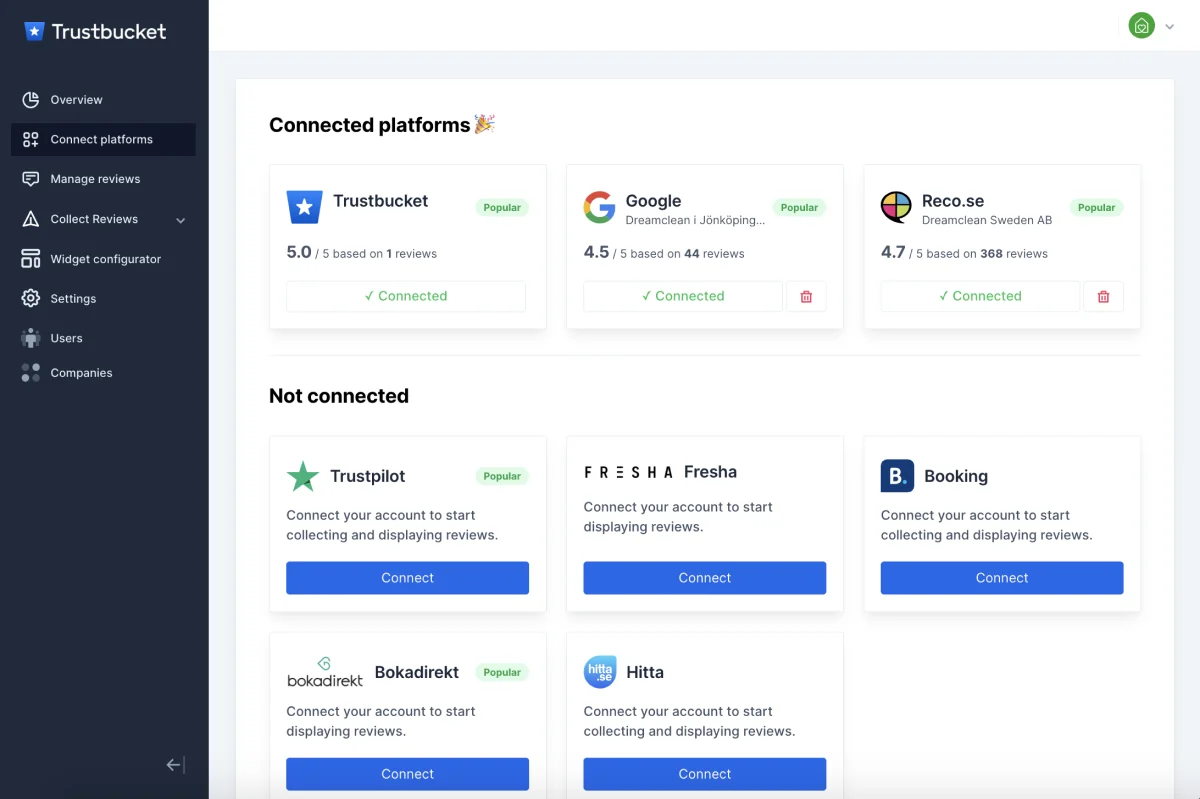Connect the Fresha platform
Viewport: 1200px width, 799px height.
pyautogui.click(x=705, y=578)
